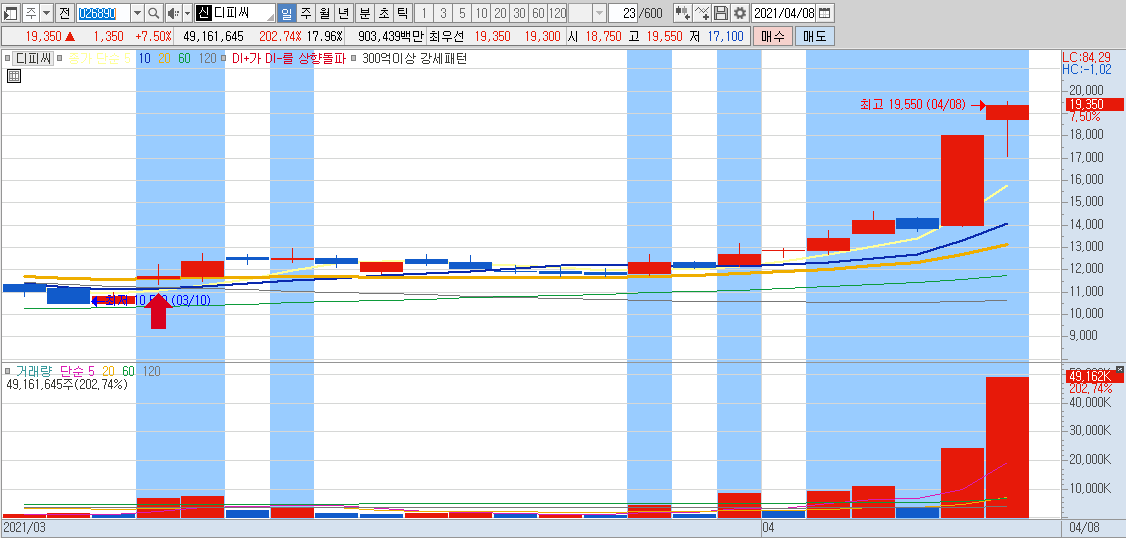Click the 300억이상 강세패턴 label
This screenshot has width=1126, height=538.
[415, 59]
